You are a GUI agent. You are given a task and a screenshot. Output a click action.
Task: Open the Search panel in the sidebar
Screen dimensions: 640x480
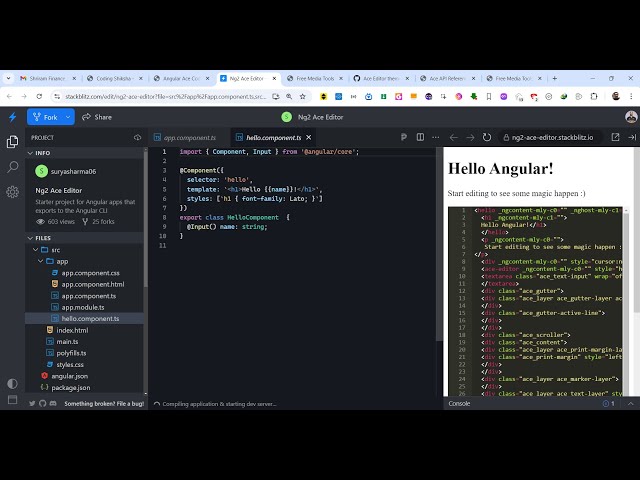(12, 167)
